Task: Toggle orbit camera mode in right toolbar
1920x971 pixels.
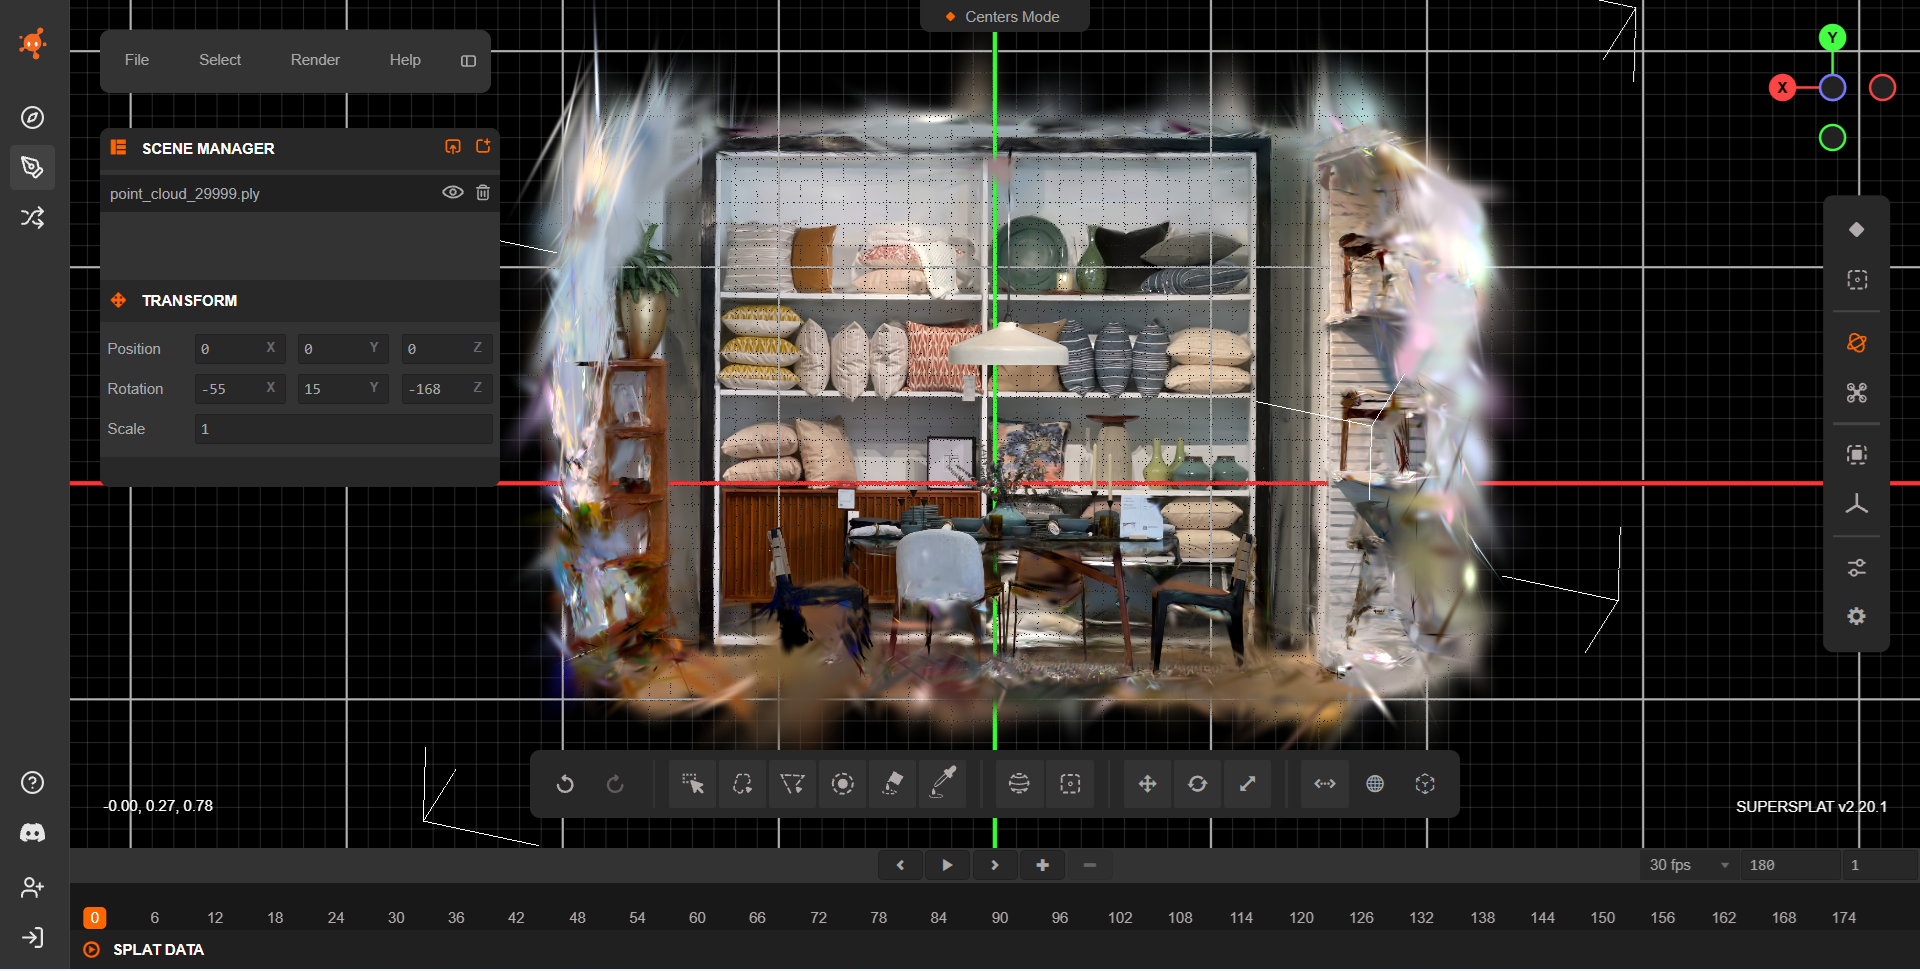Action: coord(1857,343)
